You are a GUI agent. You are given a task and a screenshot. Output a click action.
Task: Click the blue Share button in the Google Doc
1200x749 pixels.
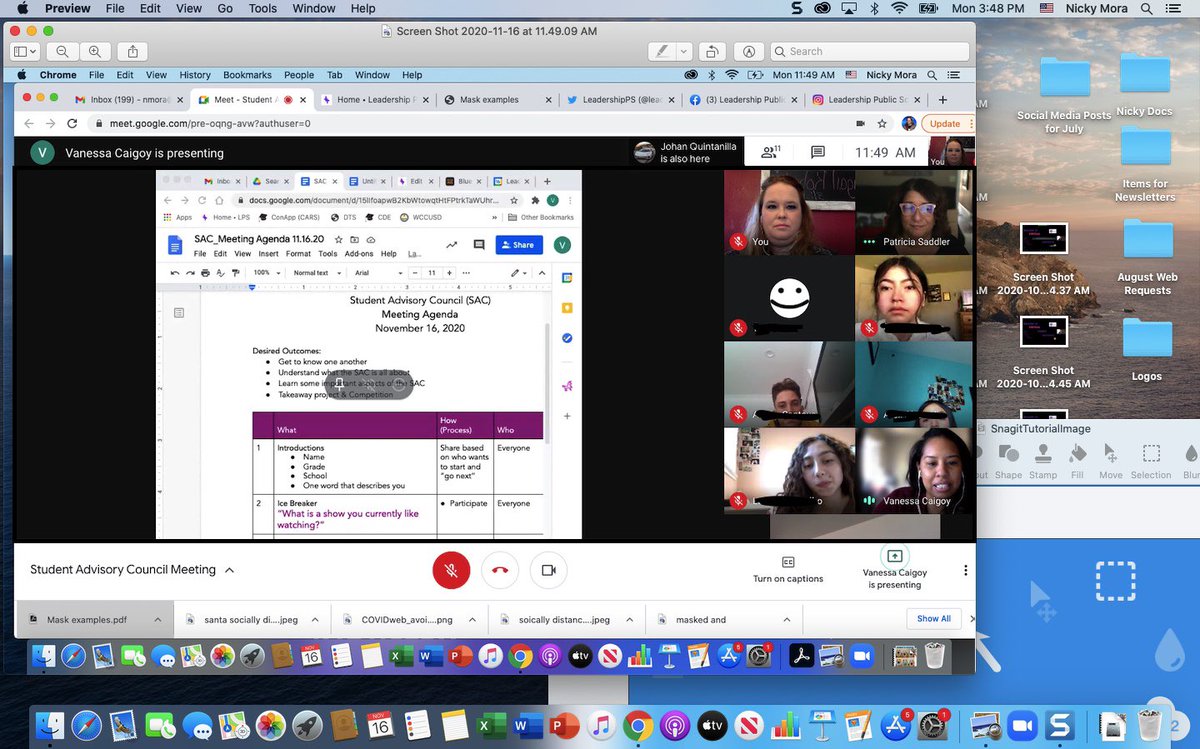[518, 244]
